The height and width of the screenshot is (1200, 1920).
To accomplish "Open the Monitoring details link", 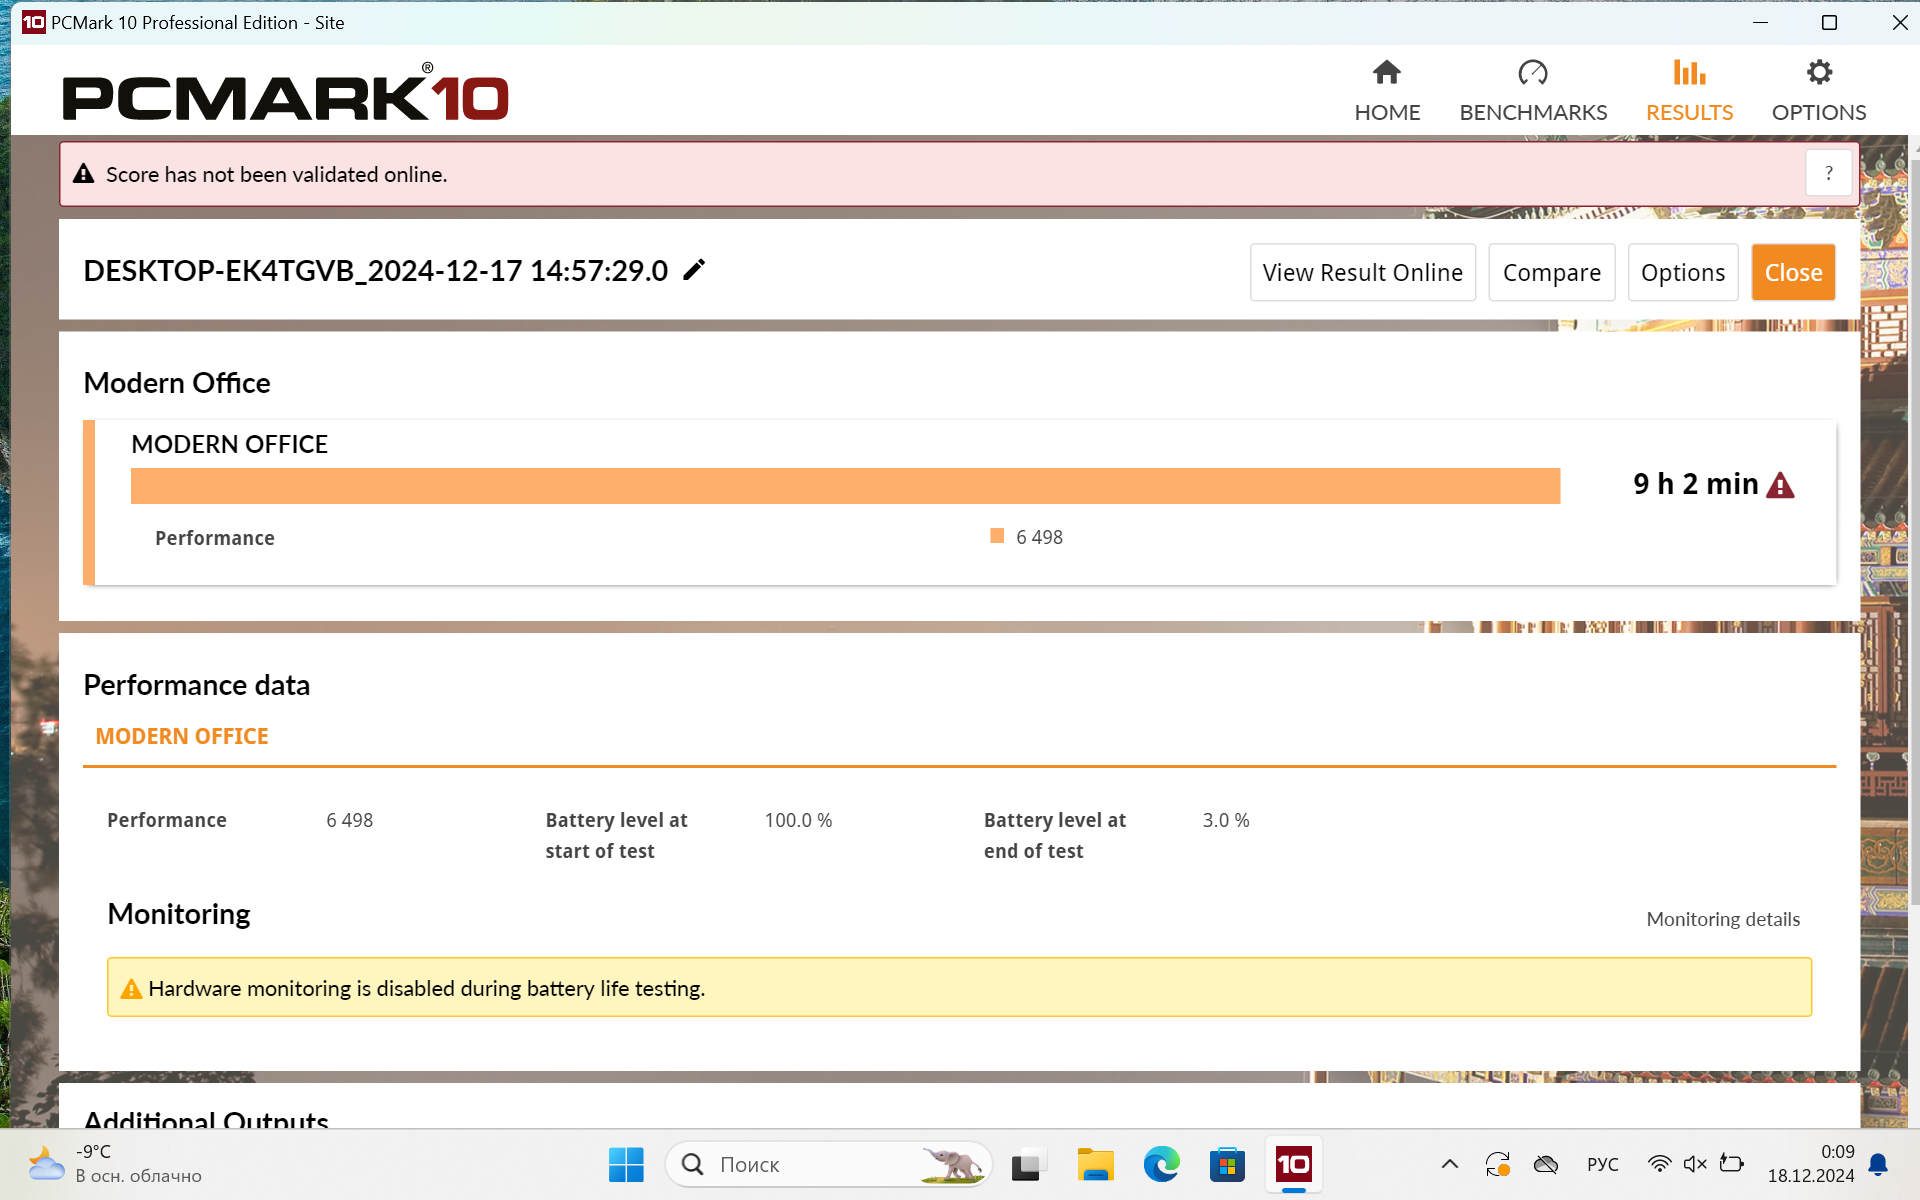I will tap(1722, 919).
